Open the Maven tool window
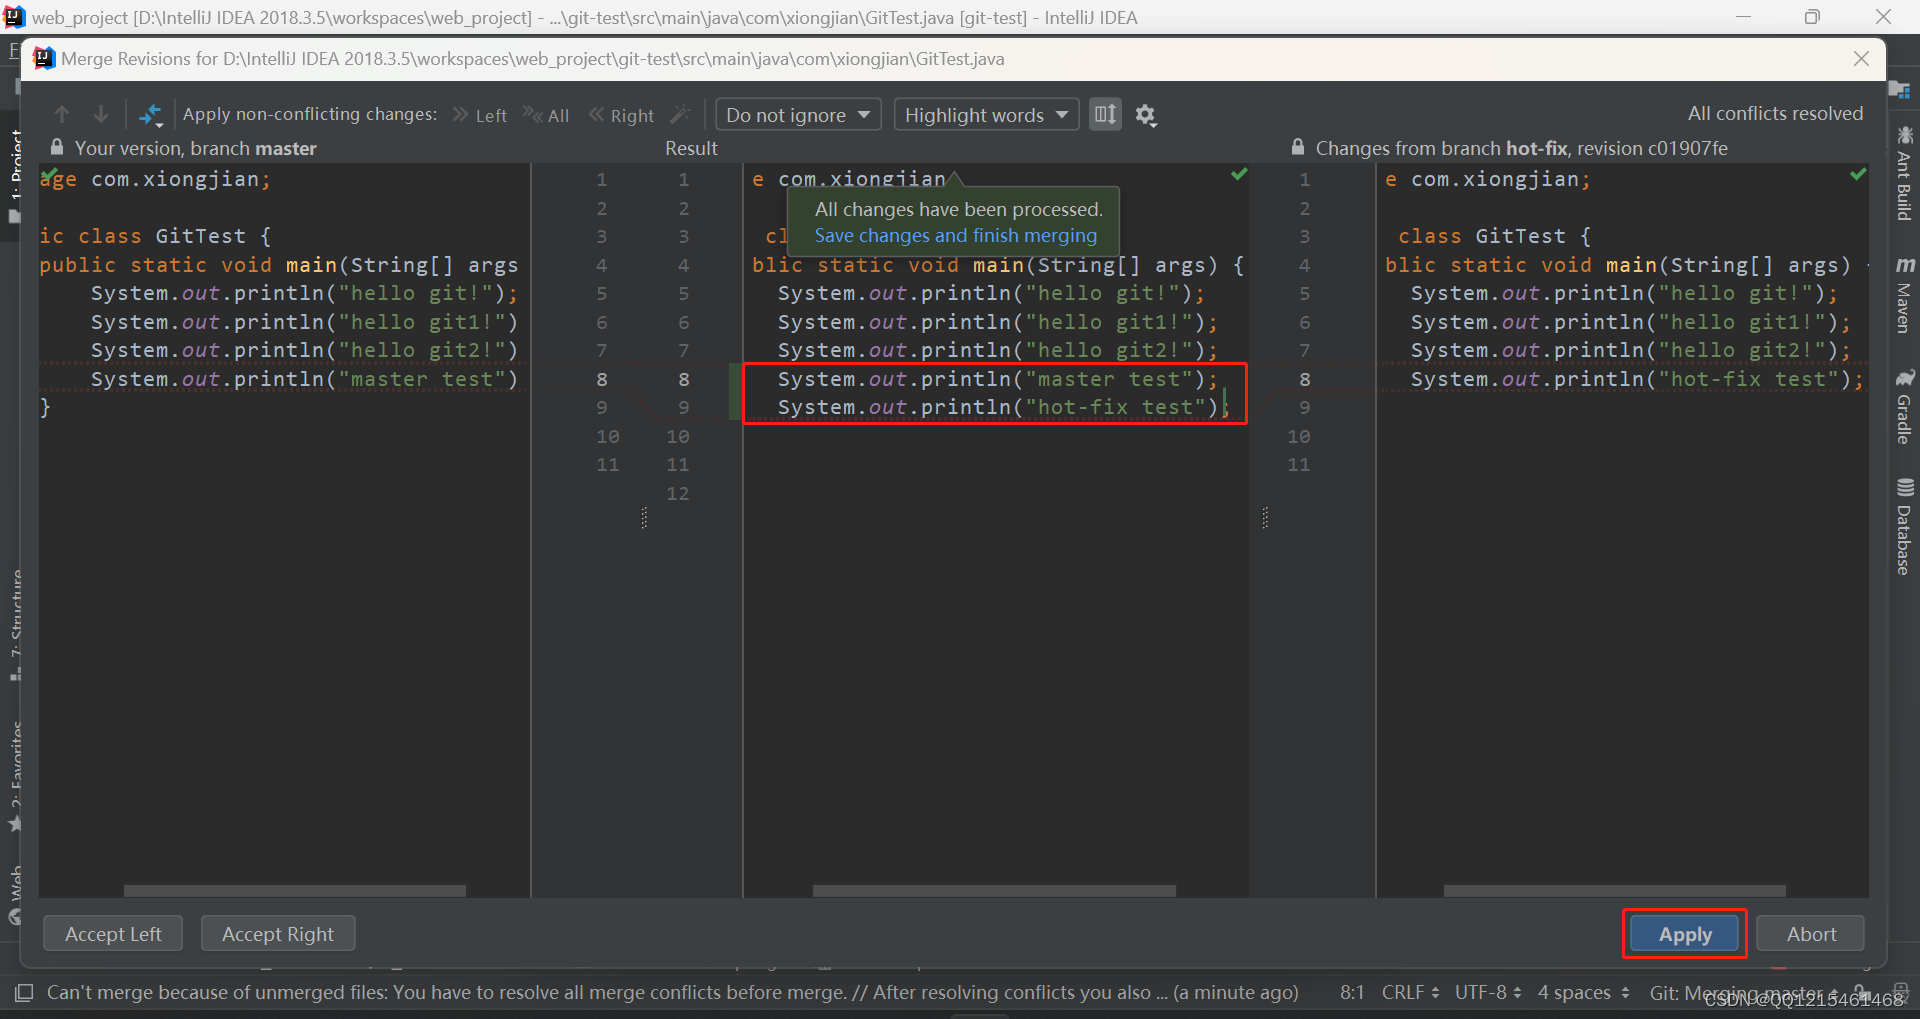Screen dimensions: 1920x1019 [1904, 295]
